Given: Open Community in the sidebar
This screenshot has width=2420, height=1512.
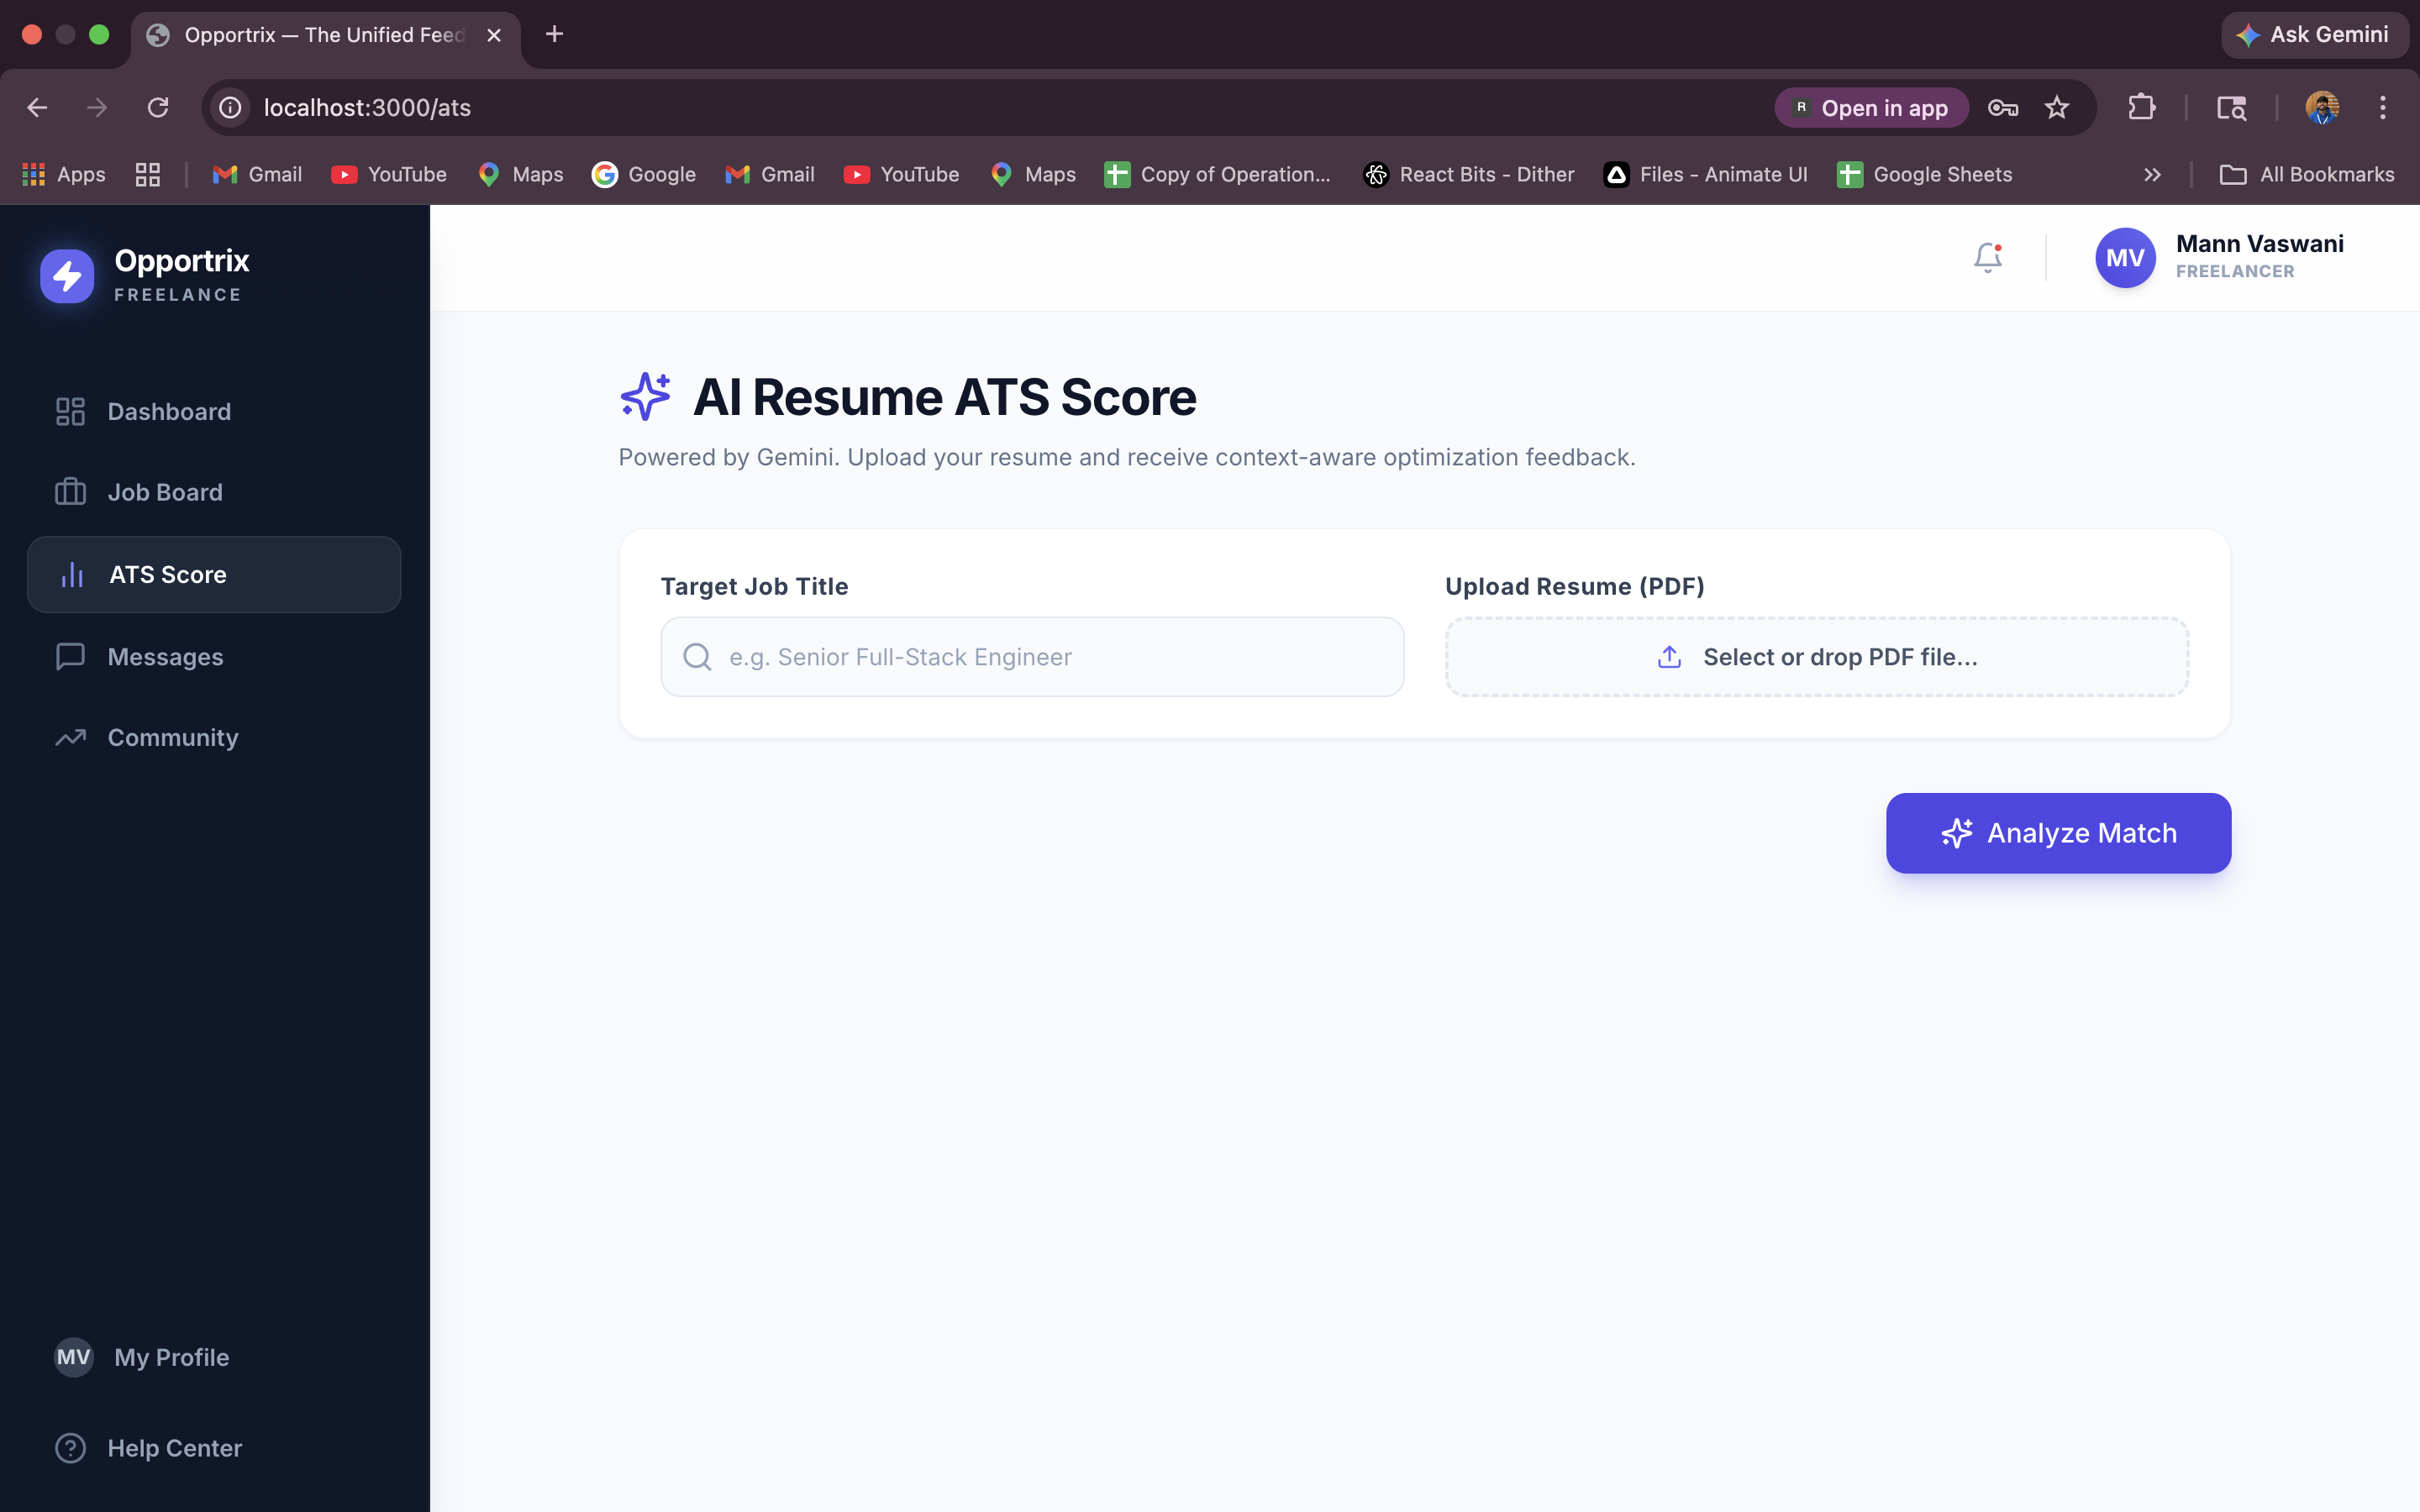Looking at the screenshot, I should coord(214,738).
